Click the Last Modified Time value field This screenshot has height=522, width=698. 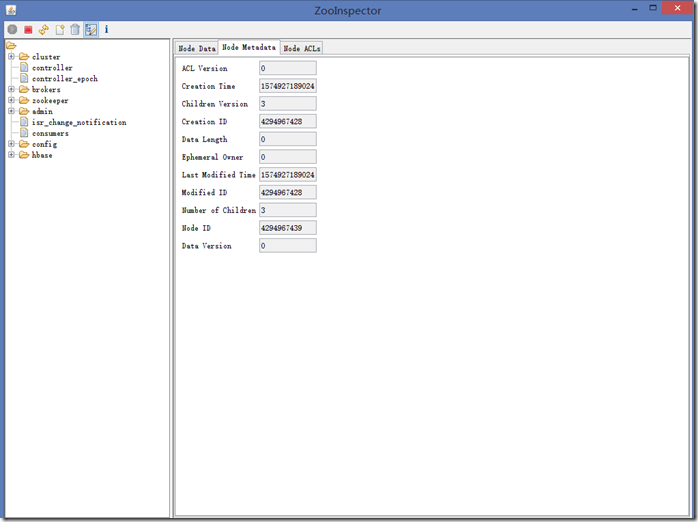[x=288, y=175]
